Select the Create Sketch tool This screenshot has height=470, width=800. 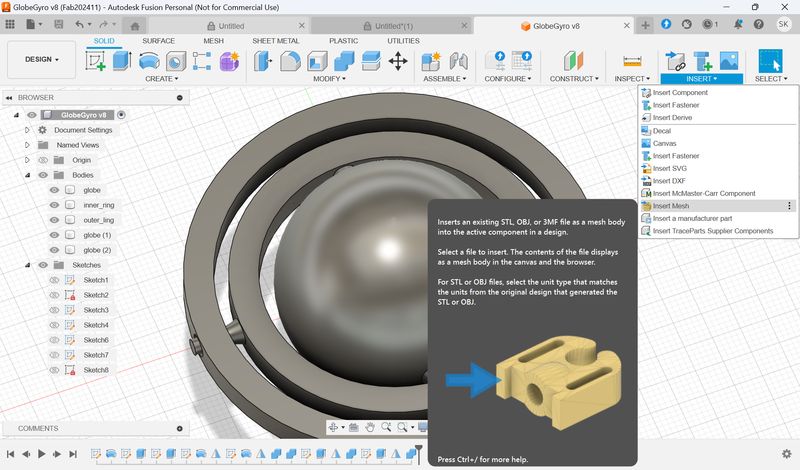pyautogui.click(x=95, y=61)
